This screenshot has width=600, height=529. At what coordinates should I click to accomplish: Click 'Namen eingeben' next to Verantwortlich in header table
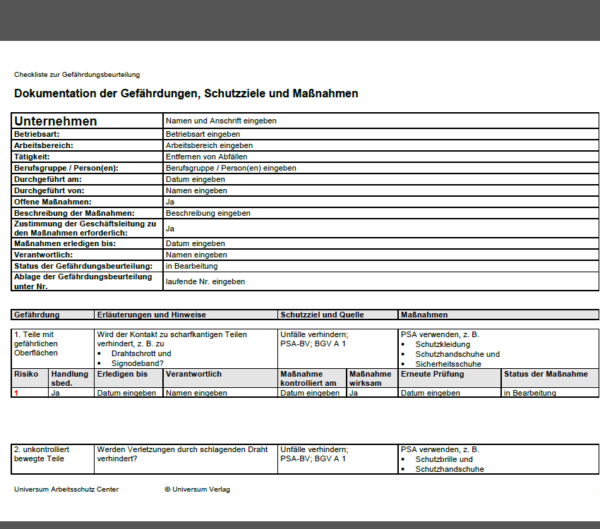(x=196, y=255)
